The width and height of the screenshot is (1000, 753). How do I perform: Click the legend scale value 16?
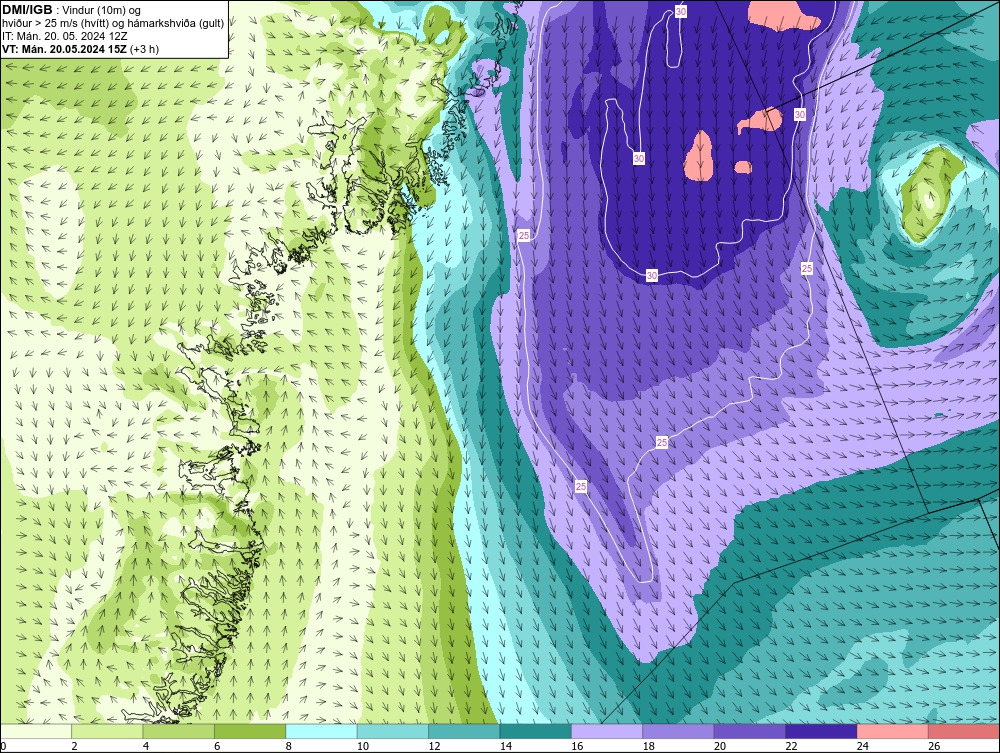[x=577, y=746]
